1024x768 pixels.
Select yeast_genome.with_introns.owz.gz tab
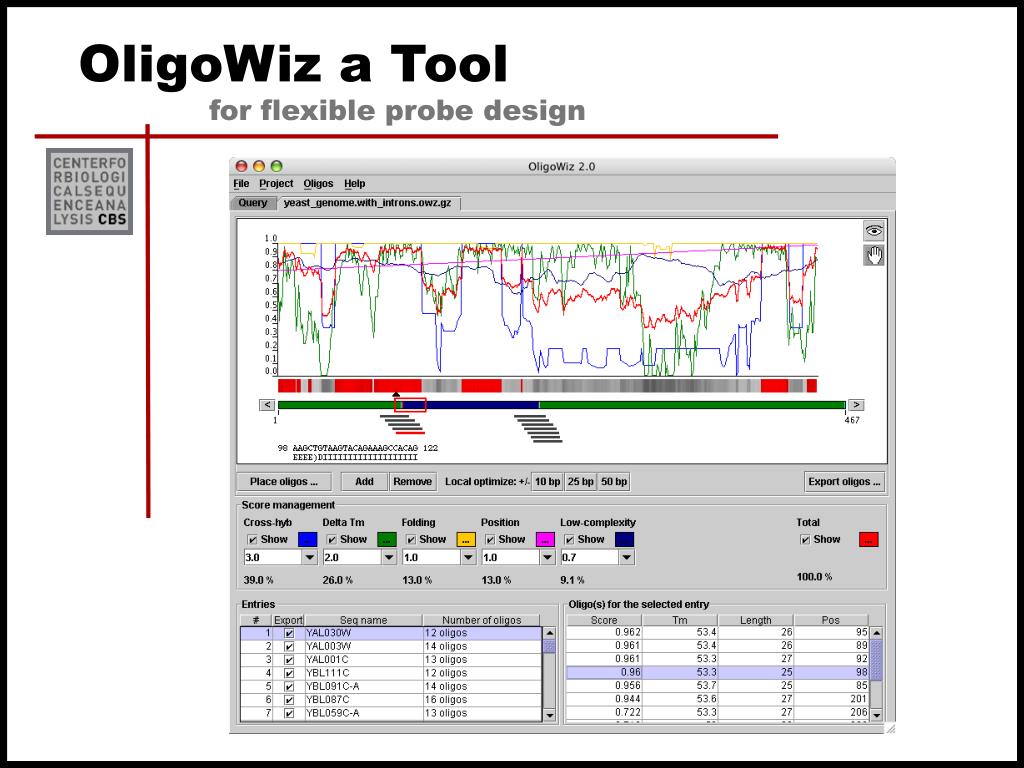pos(368,203)
